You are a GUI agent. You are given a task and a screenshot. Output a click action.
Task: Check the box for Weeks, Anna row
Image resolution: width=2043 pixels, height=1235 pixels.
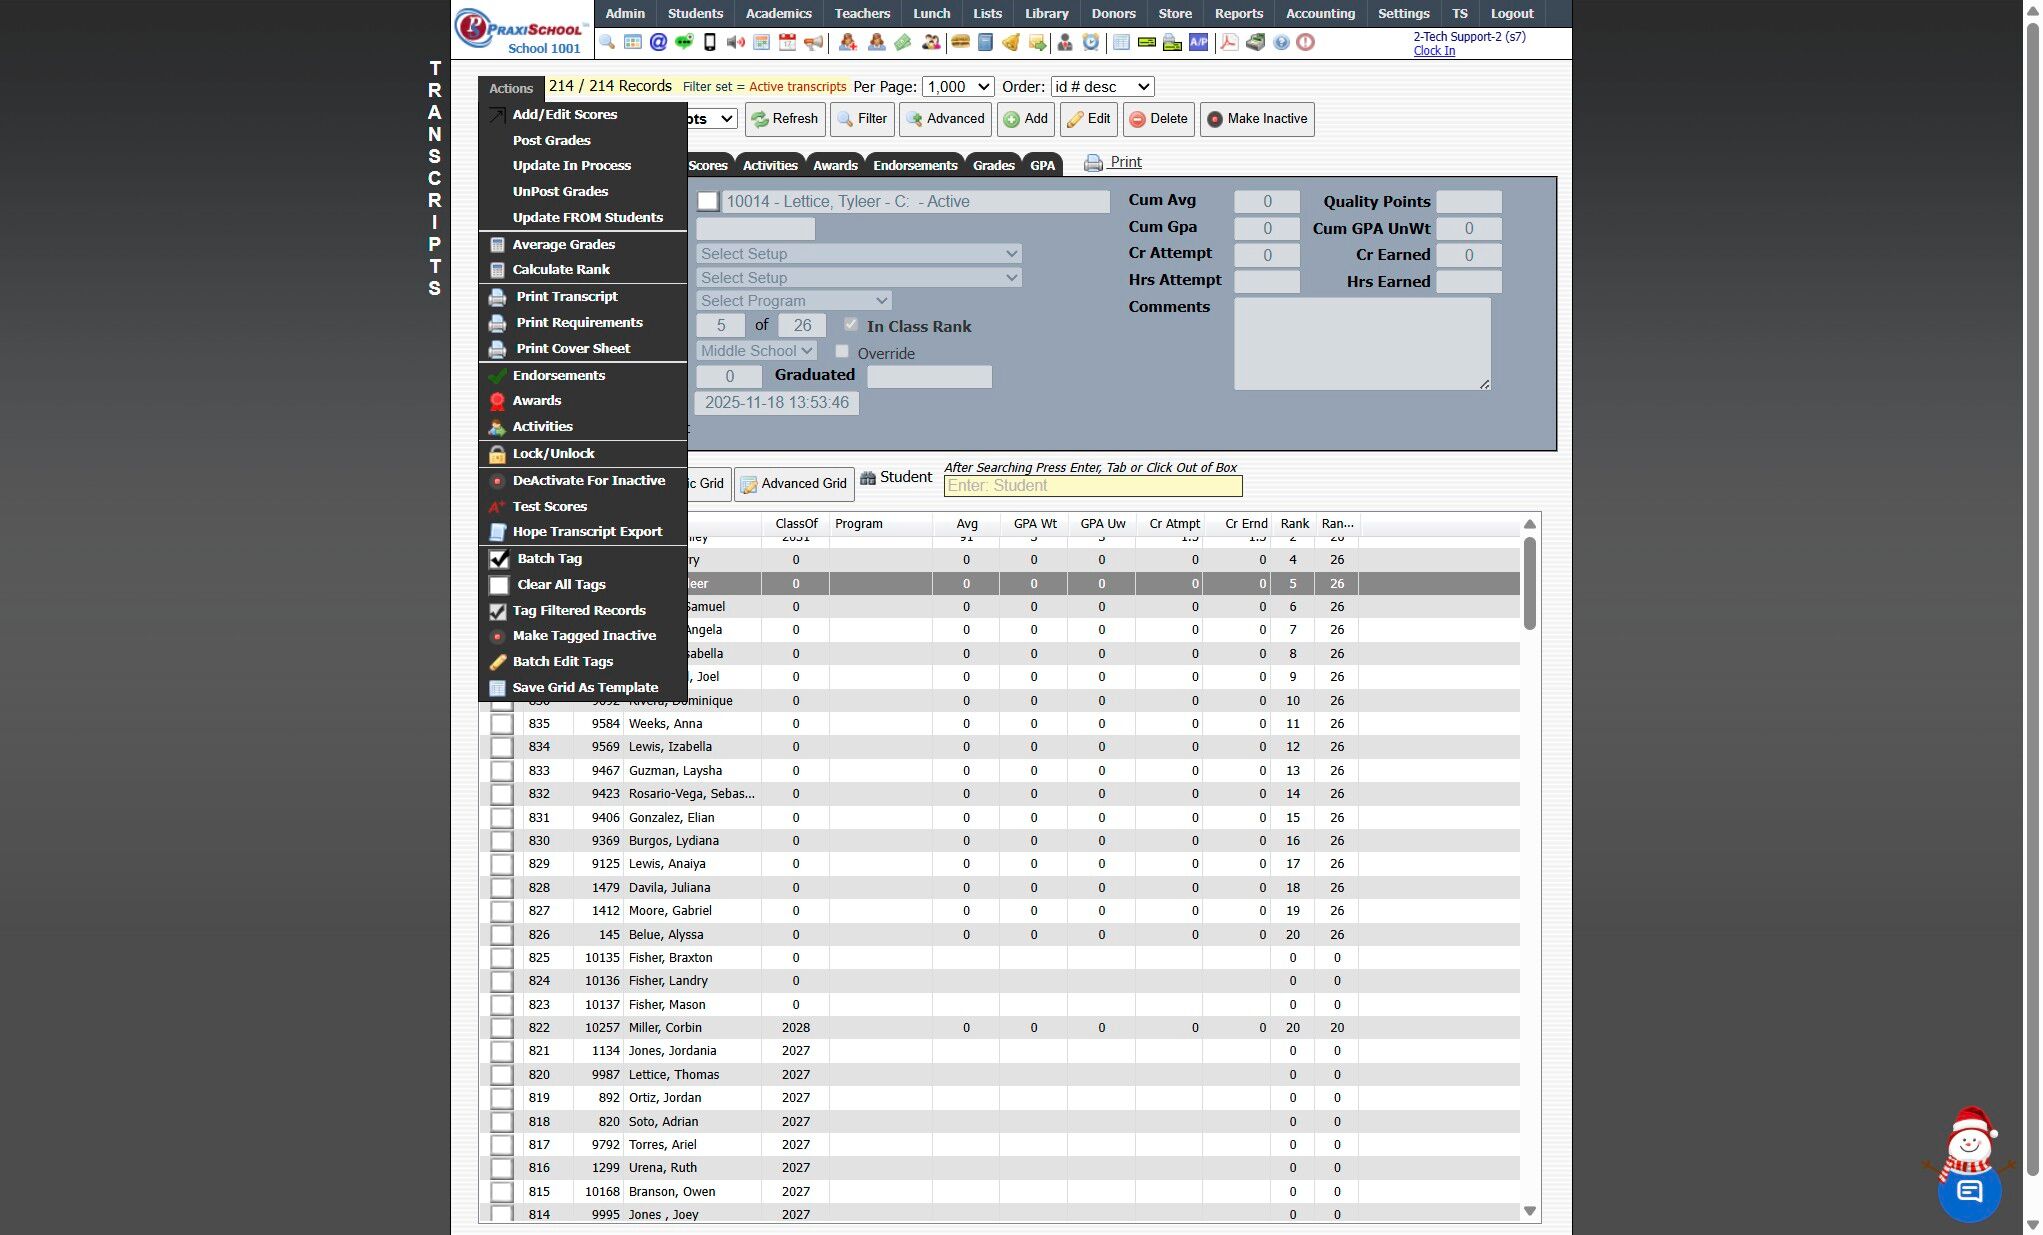pos(502,724)
